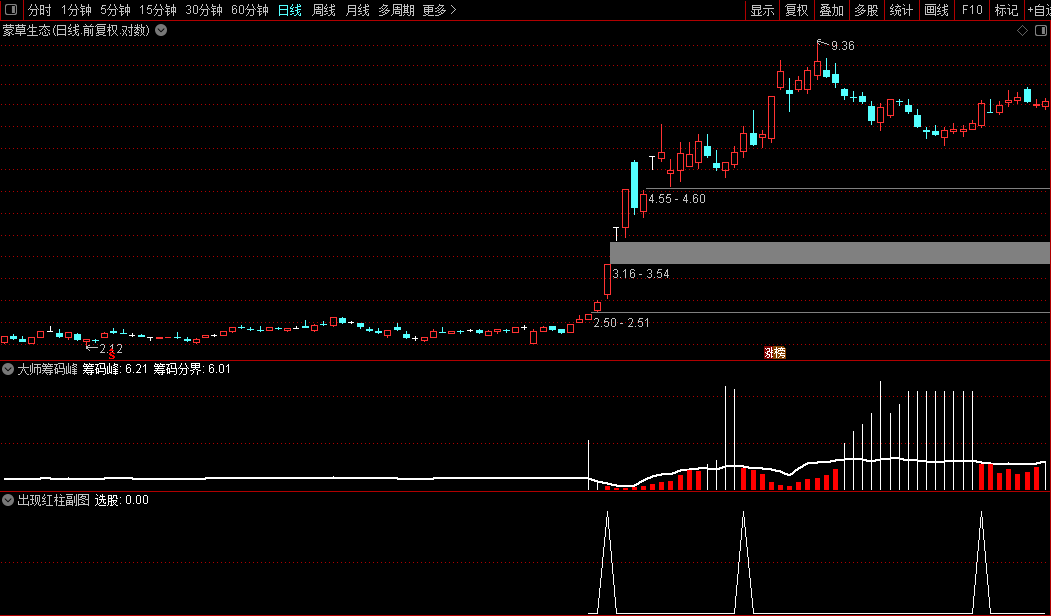Viewport: 1051px width, 616px height.
Task: Select the 5分钟 period
Action: (x=115, y=10)
